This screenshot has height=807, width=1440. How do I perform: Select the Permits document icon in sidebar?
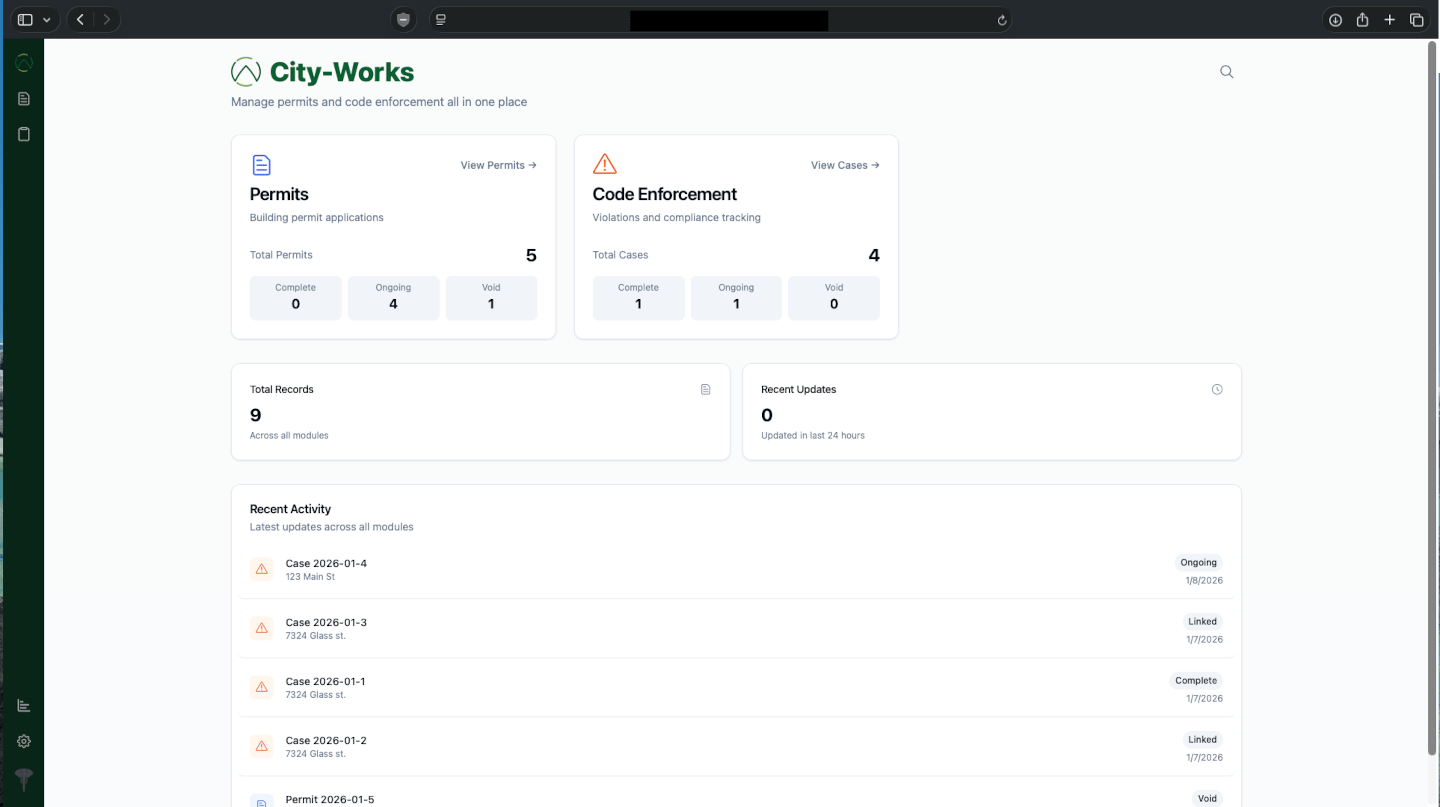24,98
